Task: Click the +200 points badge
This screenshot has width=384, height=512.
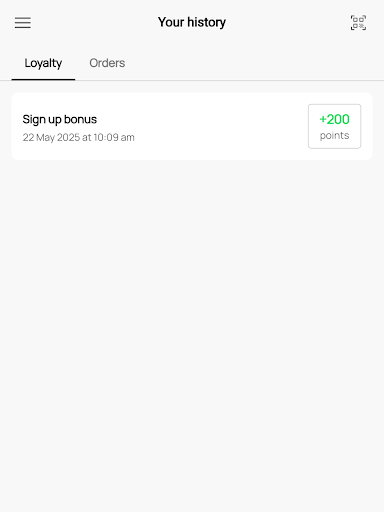Action: pos(334,126)
